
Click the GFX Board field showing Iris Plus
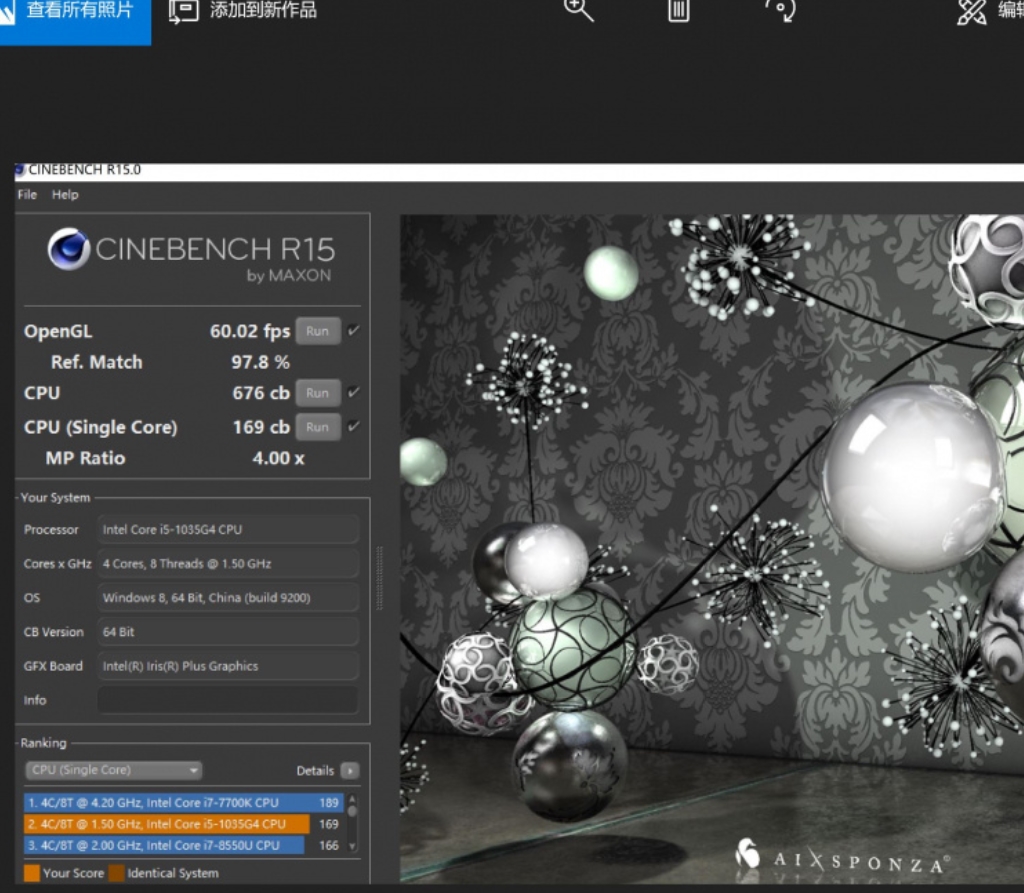pos(228,666)
